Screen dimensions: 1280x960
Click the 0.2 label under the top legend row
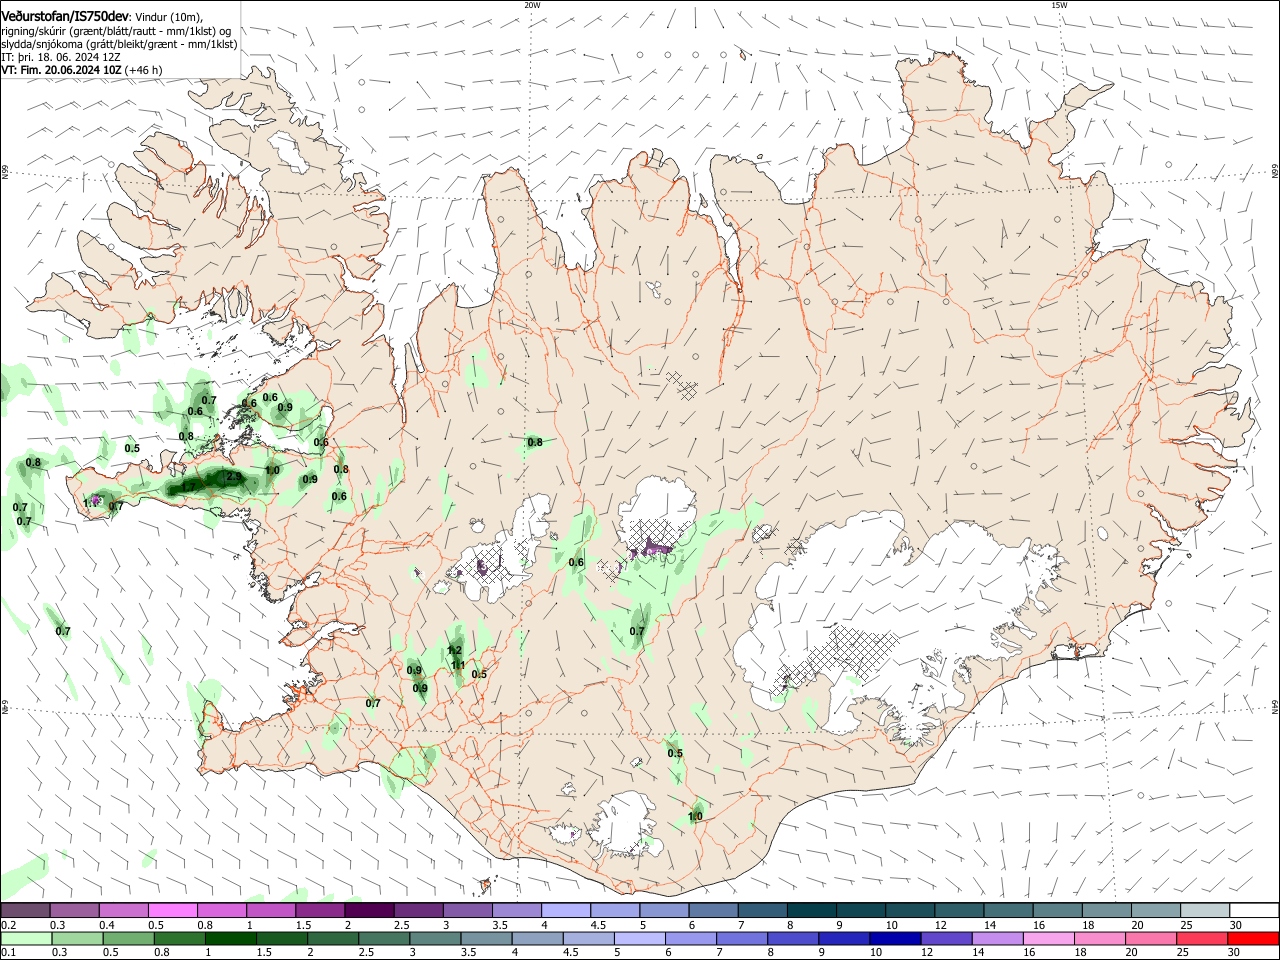point(8,925)
